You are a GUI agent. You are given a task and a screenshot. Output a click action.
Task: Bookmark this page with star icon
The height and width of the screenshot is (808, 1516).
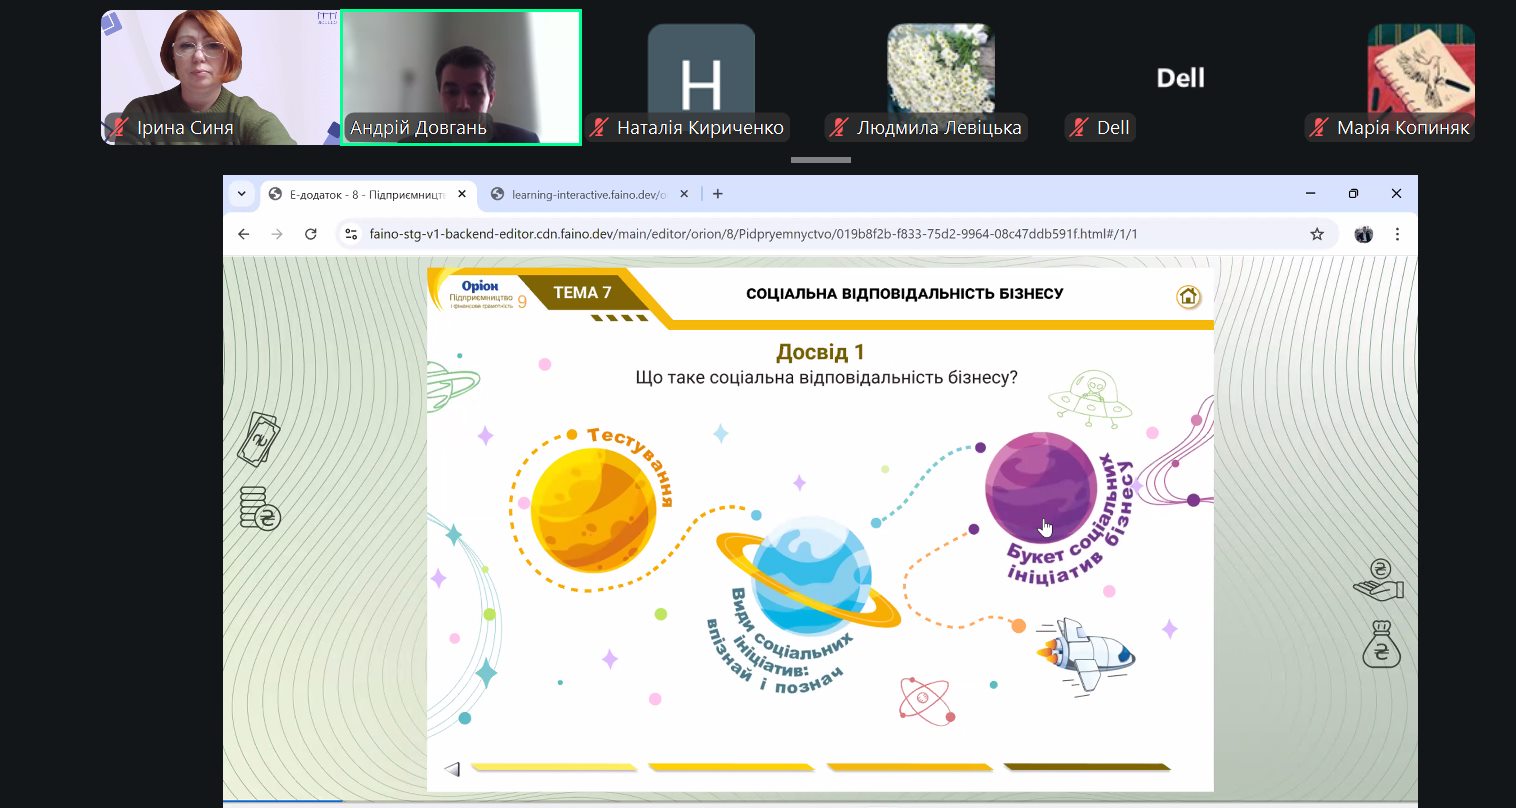1317,234
